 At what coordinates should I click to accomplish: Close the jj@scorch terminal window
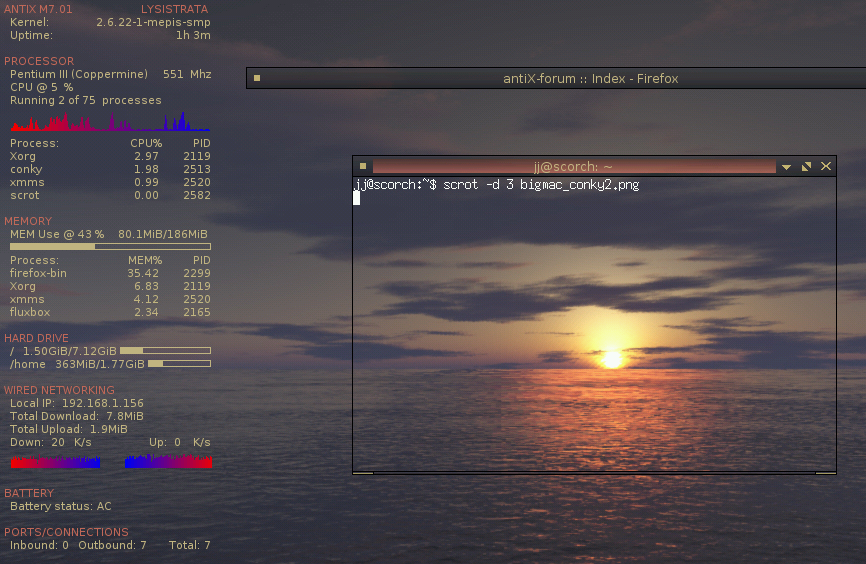[x=826, y=166]
